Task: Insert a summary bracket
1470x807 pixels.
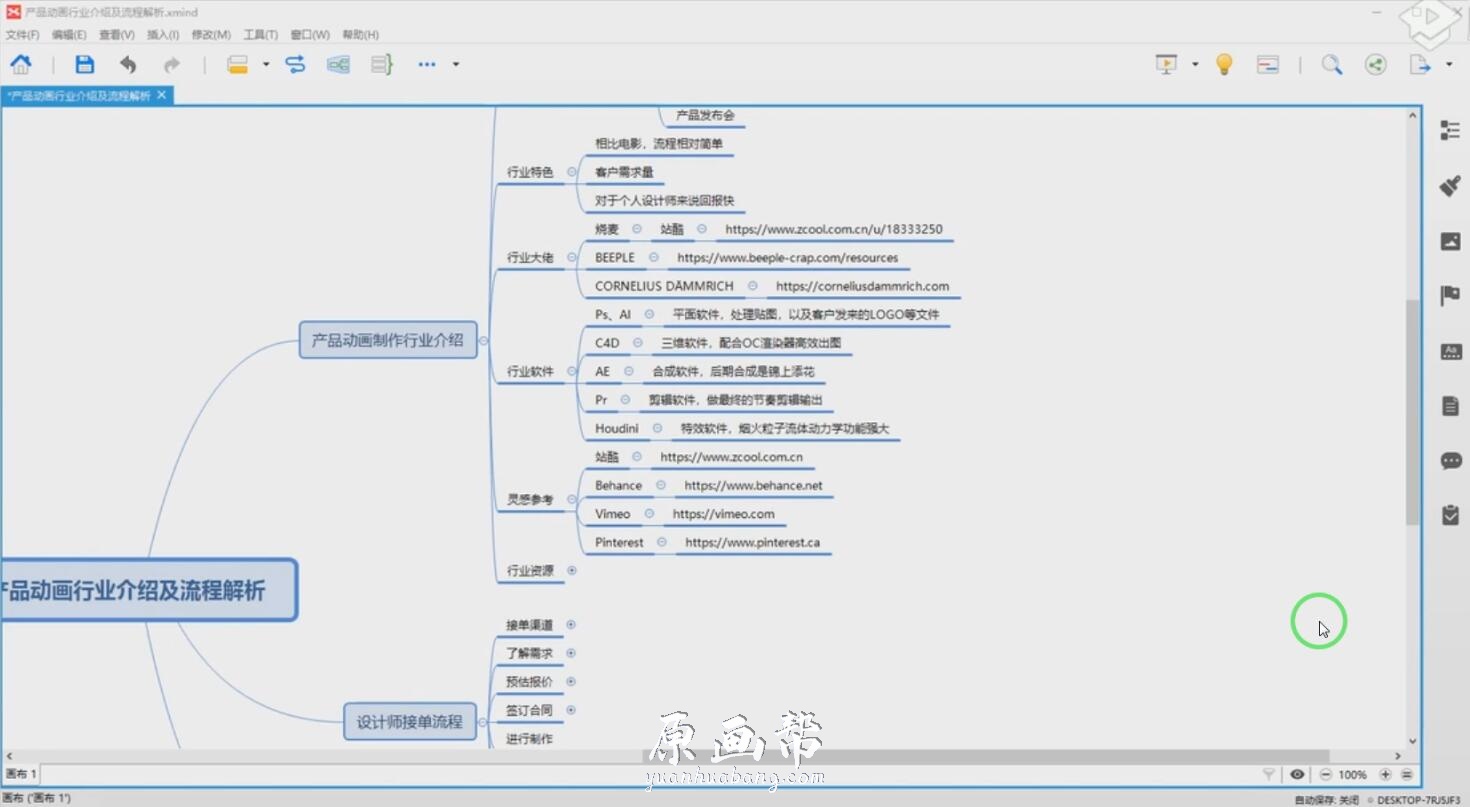Action: (382, 64)
